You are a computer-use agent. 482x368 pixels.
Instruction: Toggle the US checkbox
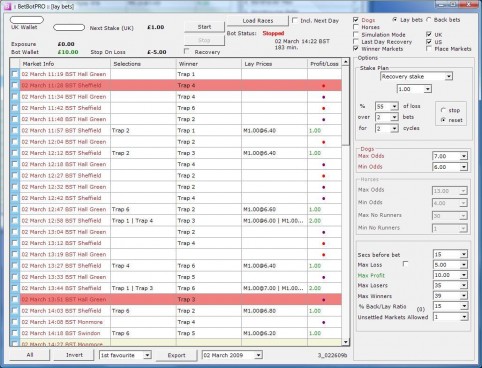429,42
